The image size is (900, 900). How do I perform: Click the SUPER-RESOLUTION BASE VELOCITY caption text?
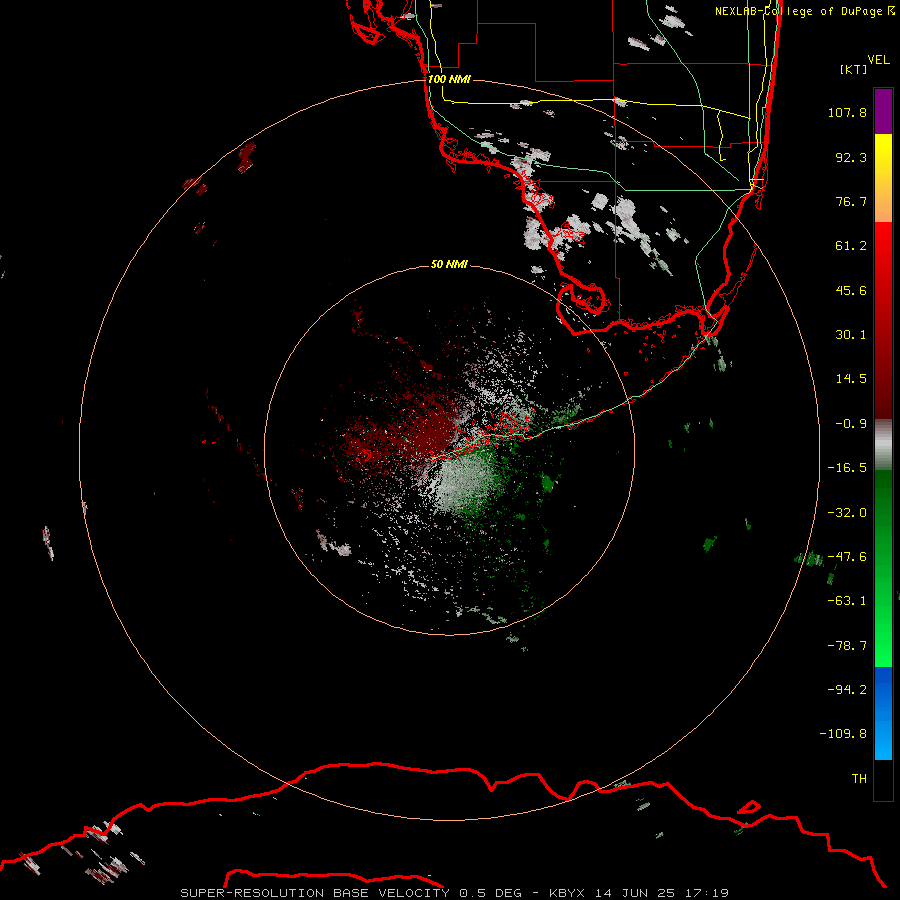[315, 893]
